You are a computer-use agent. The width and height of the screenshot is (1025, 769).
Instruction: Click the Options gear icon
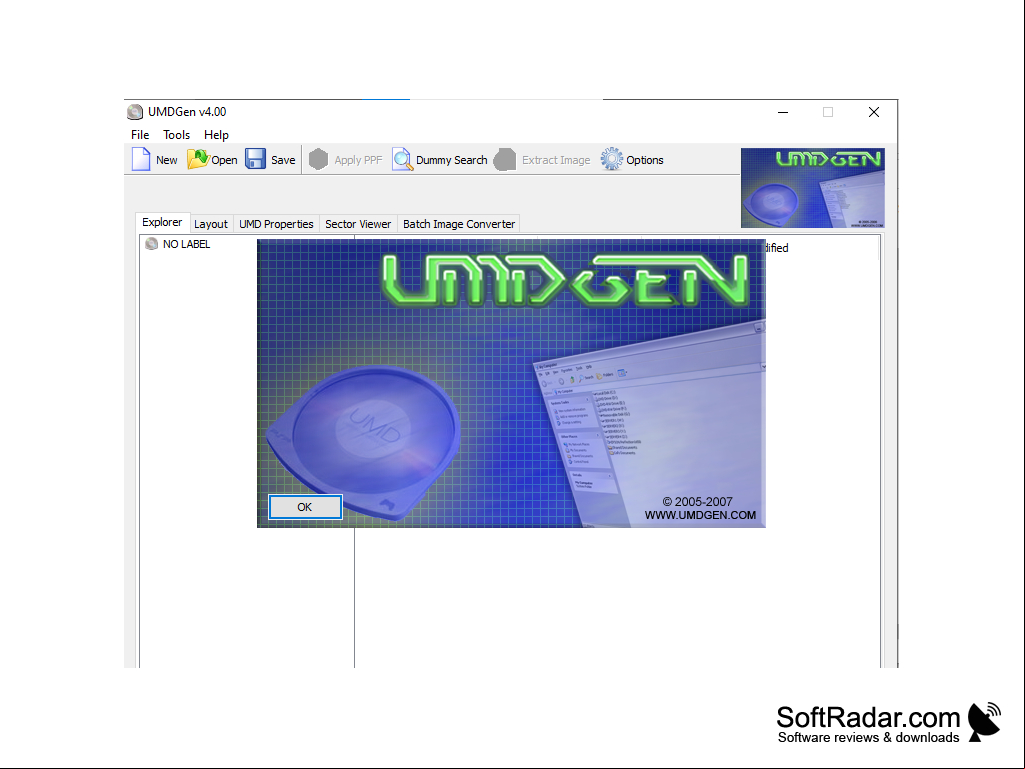(x=612, y=159)
